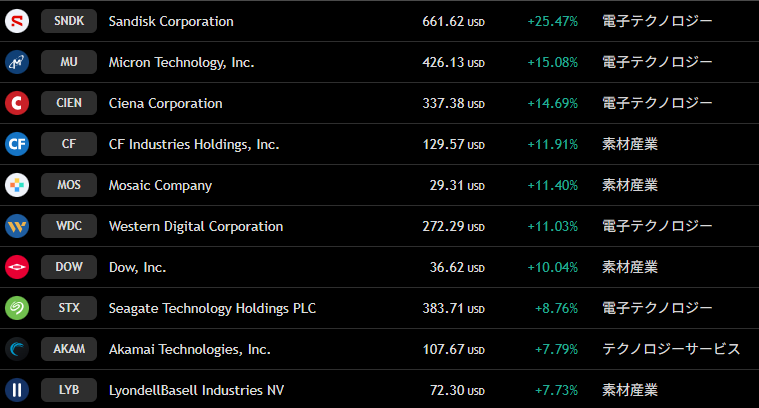Screen dimensions: 759x408
Task: Open the Mosaic Company name link
Action: pyautogui.click(x=160, y=185)
